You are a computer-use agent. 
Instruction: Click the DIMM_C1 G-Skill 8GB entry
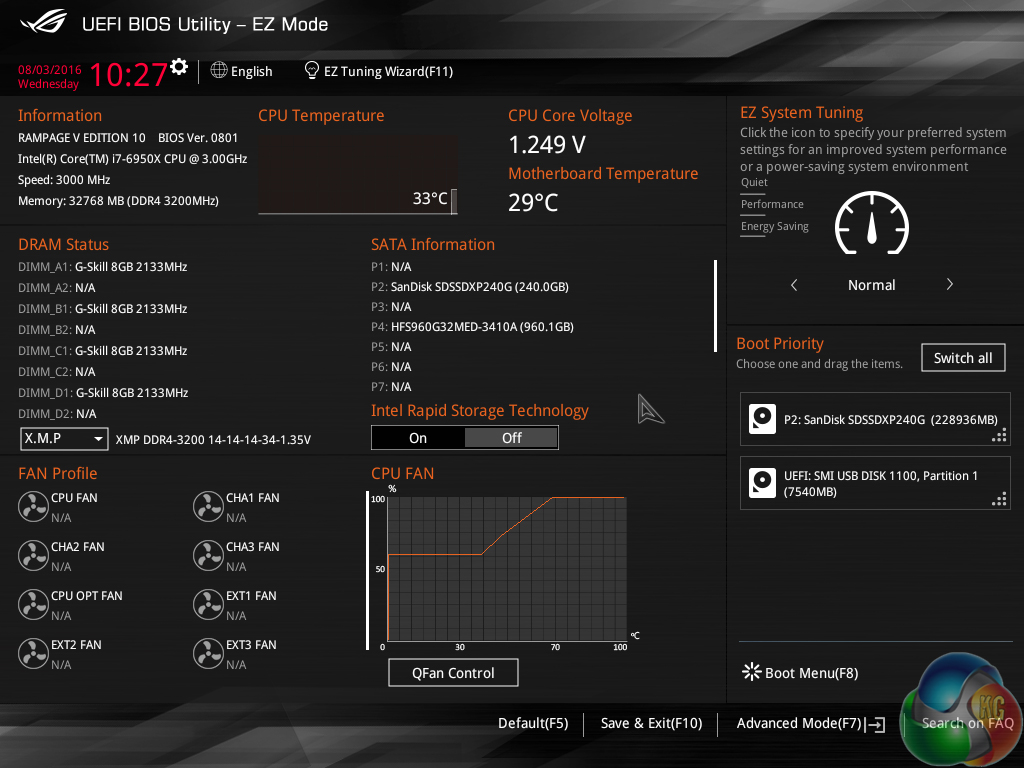[103, 351]
